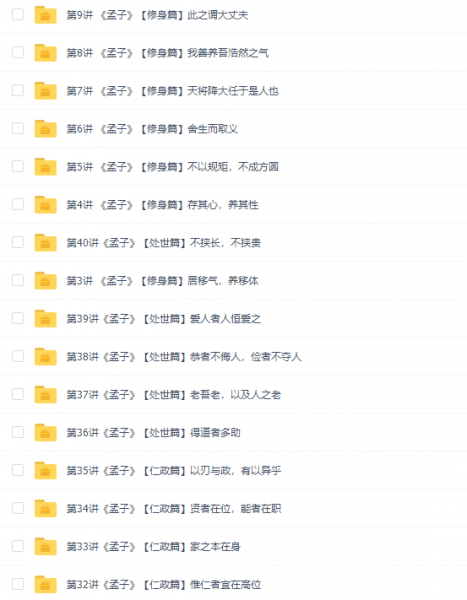Open link 第34讲 贤者在位，能者在职

click(x=174, y=509)
